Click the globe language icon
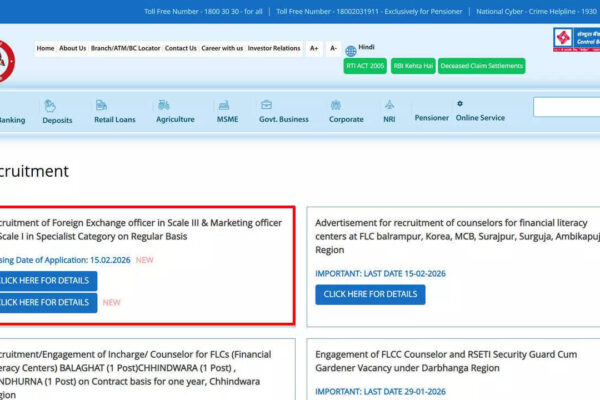 tap(351, 51)
